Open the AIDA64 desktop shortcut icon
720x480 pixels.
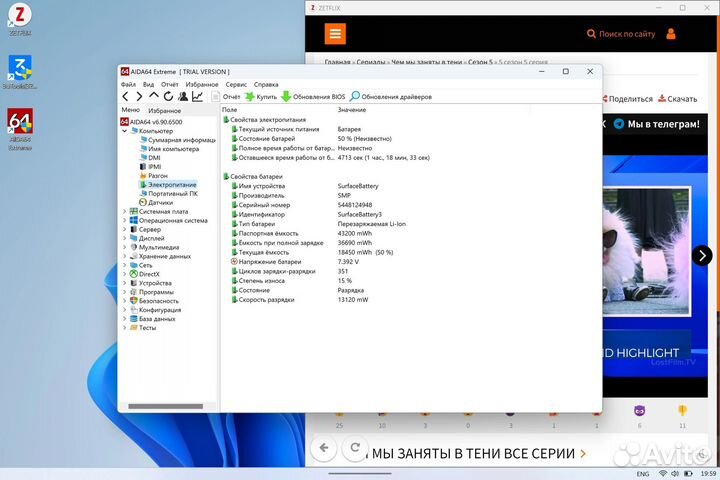pos(20,125)
